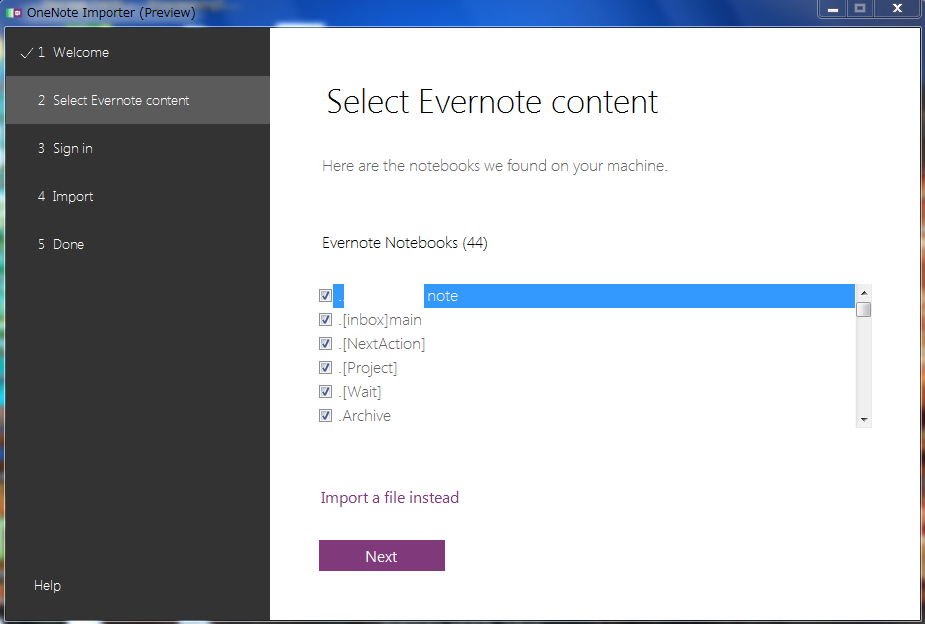Jump to the Sign in step
Image resolution: width=925 pixels, height=624 pixels.
coord(137,148)
